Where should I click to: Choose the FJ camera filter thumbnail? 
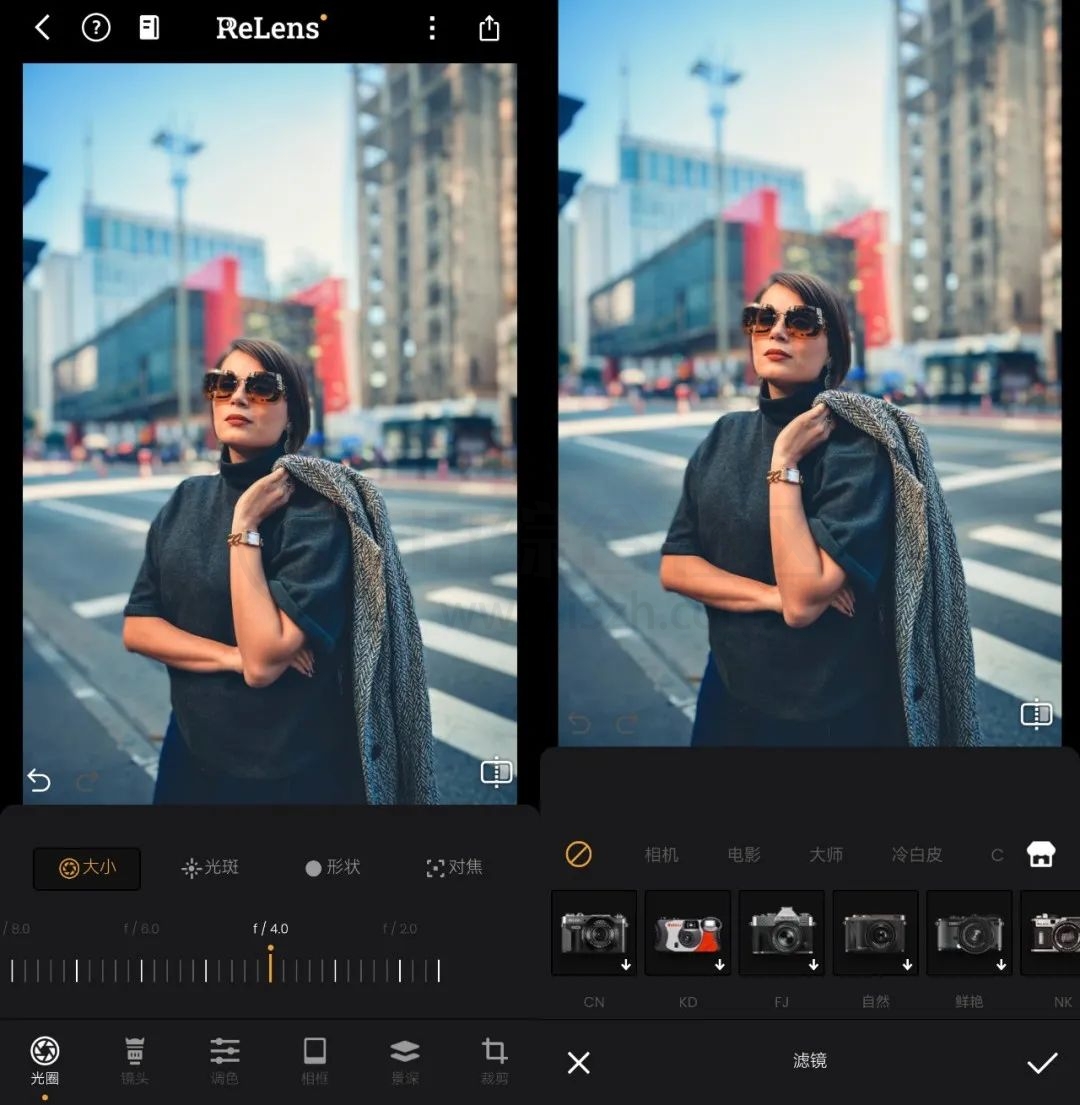pos(781,932)
